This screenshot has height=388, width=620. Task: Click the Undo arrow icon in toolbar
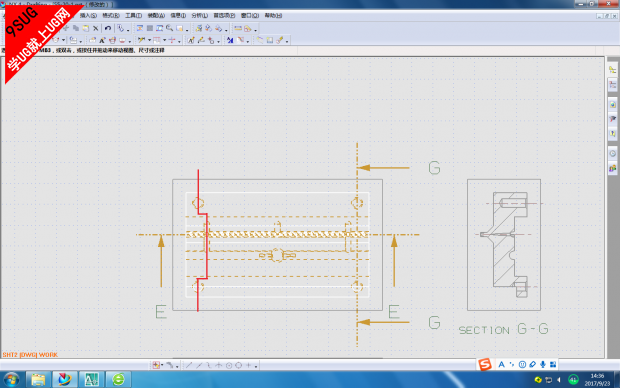pos(108,28)
